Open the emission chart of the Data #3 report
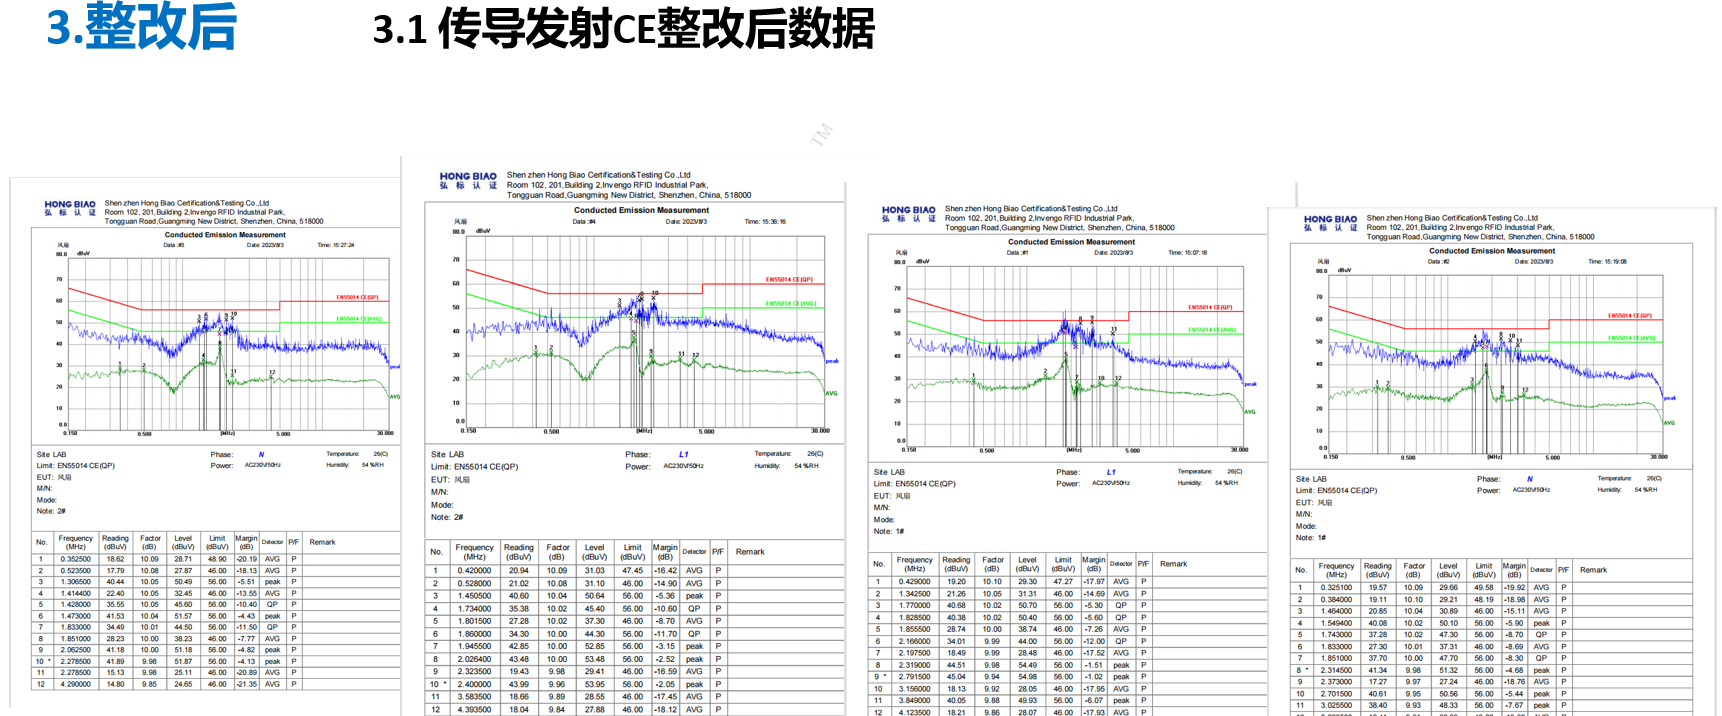Viewport: 1722px width, 716px height. (x=226, y=342)
